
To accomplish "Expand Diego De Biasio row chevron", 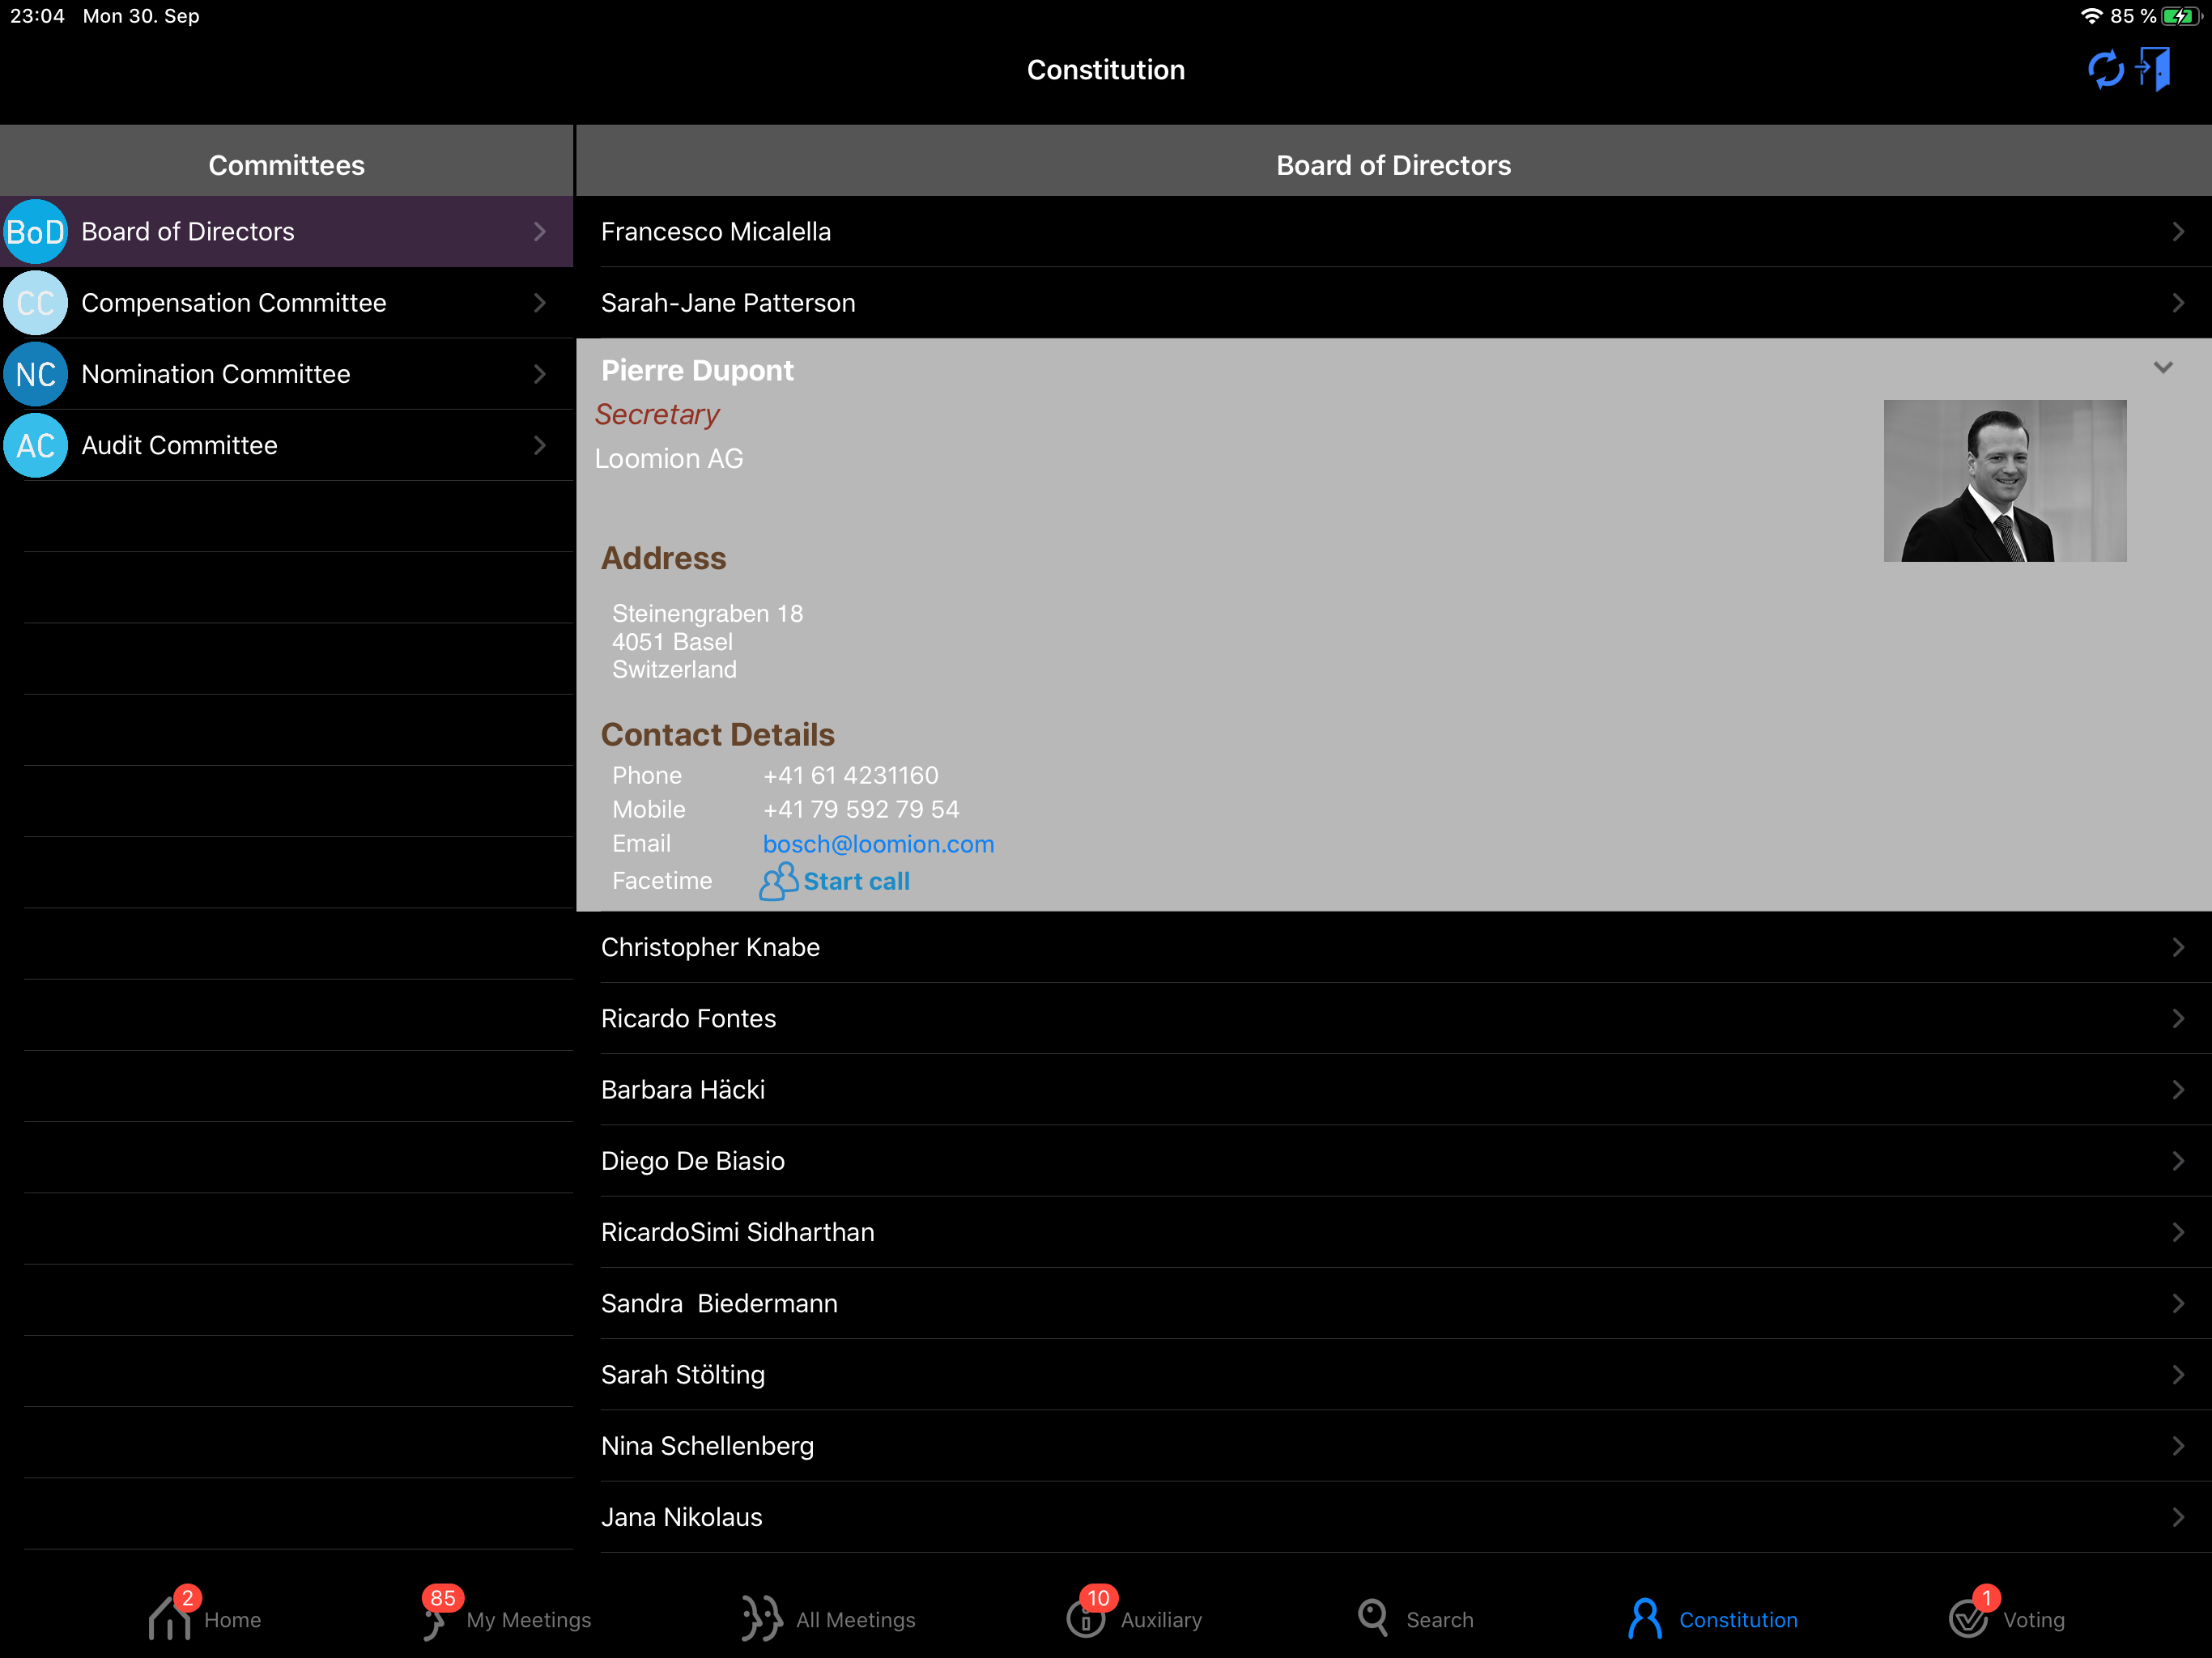I will pos(2178,1161).
